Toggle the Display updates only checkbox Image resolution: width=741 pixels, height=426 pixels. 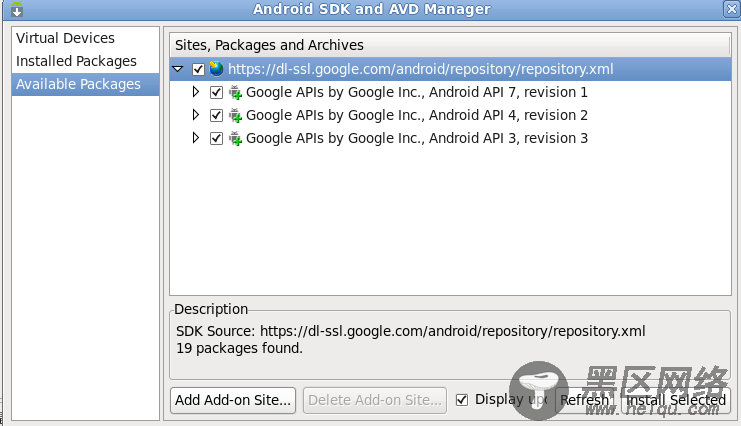462,400
